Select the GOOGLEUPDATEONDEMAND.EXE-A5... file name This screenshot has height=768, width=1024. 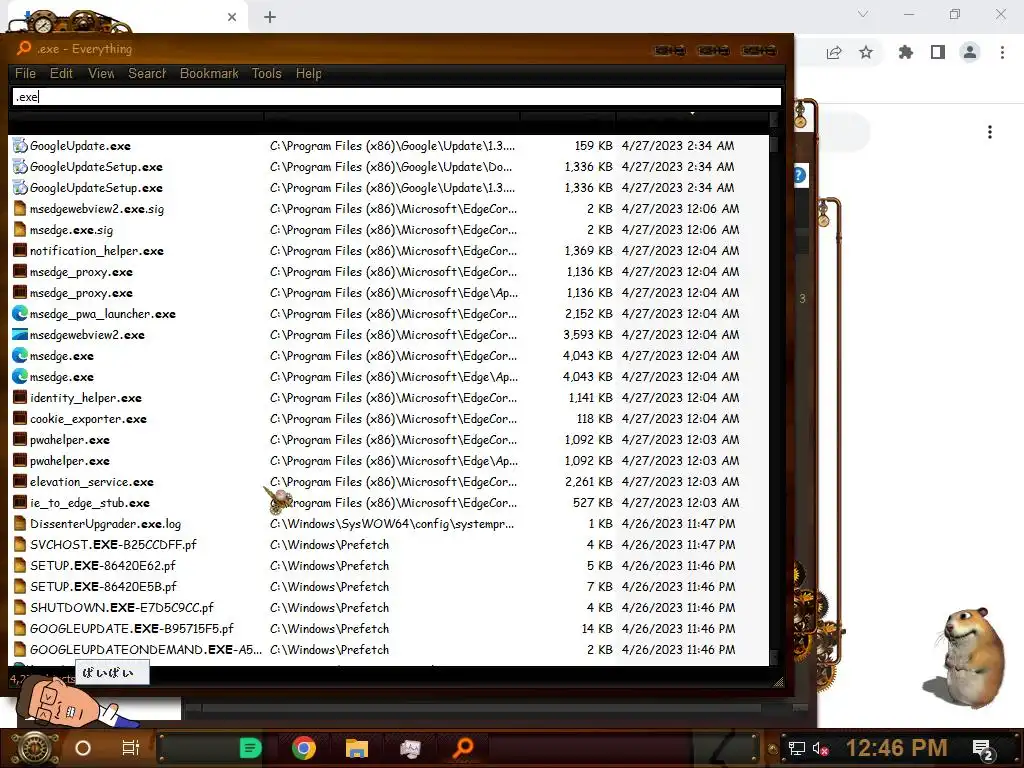(146, 649)
